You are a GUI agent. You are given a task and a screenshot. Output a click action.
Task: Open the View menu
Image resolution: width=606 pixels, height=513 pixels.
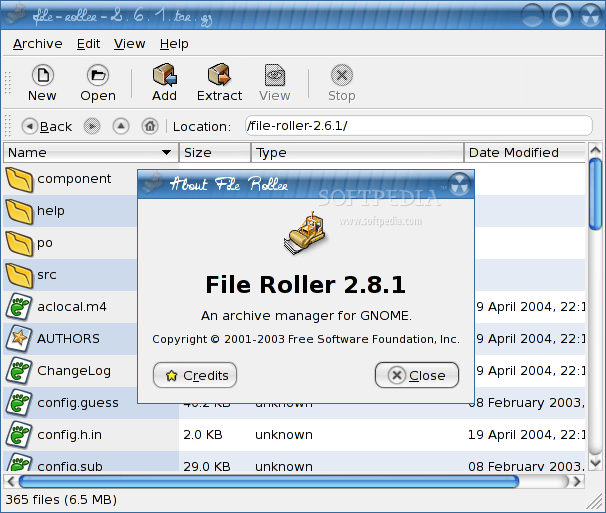[x=129, y=44]
